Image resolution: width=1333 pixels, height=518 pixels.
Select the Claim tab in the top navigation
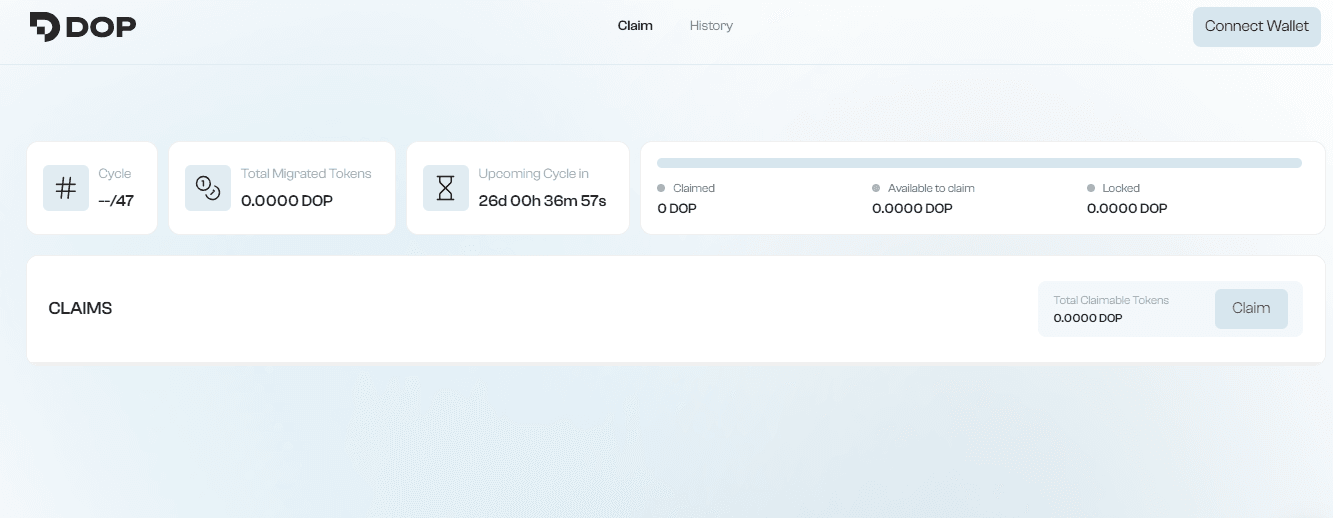[635, 26]
